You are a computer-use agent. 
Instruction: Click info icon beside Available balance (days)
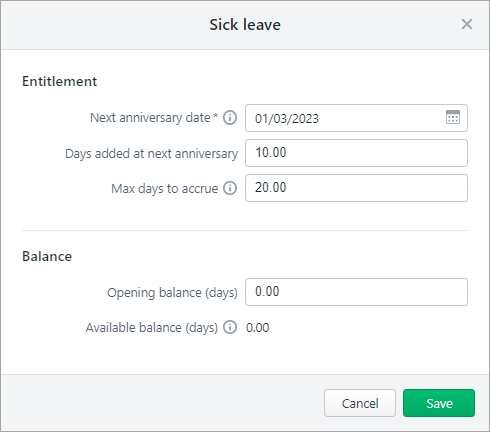[230, 327]
